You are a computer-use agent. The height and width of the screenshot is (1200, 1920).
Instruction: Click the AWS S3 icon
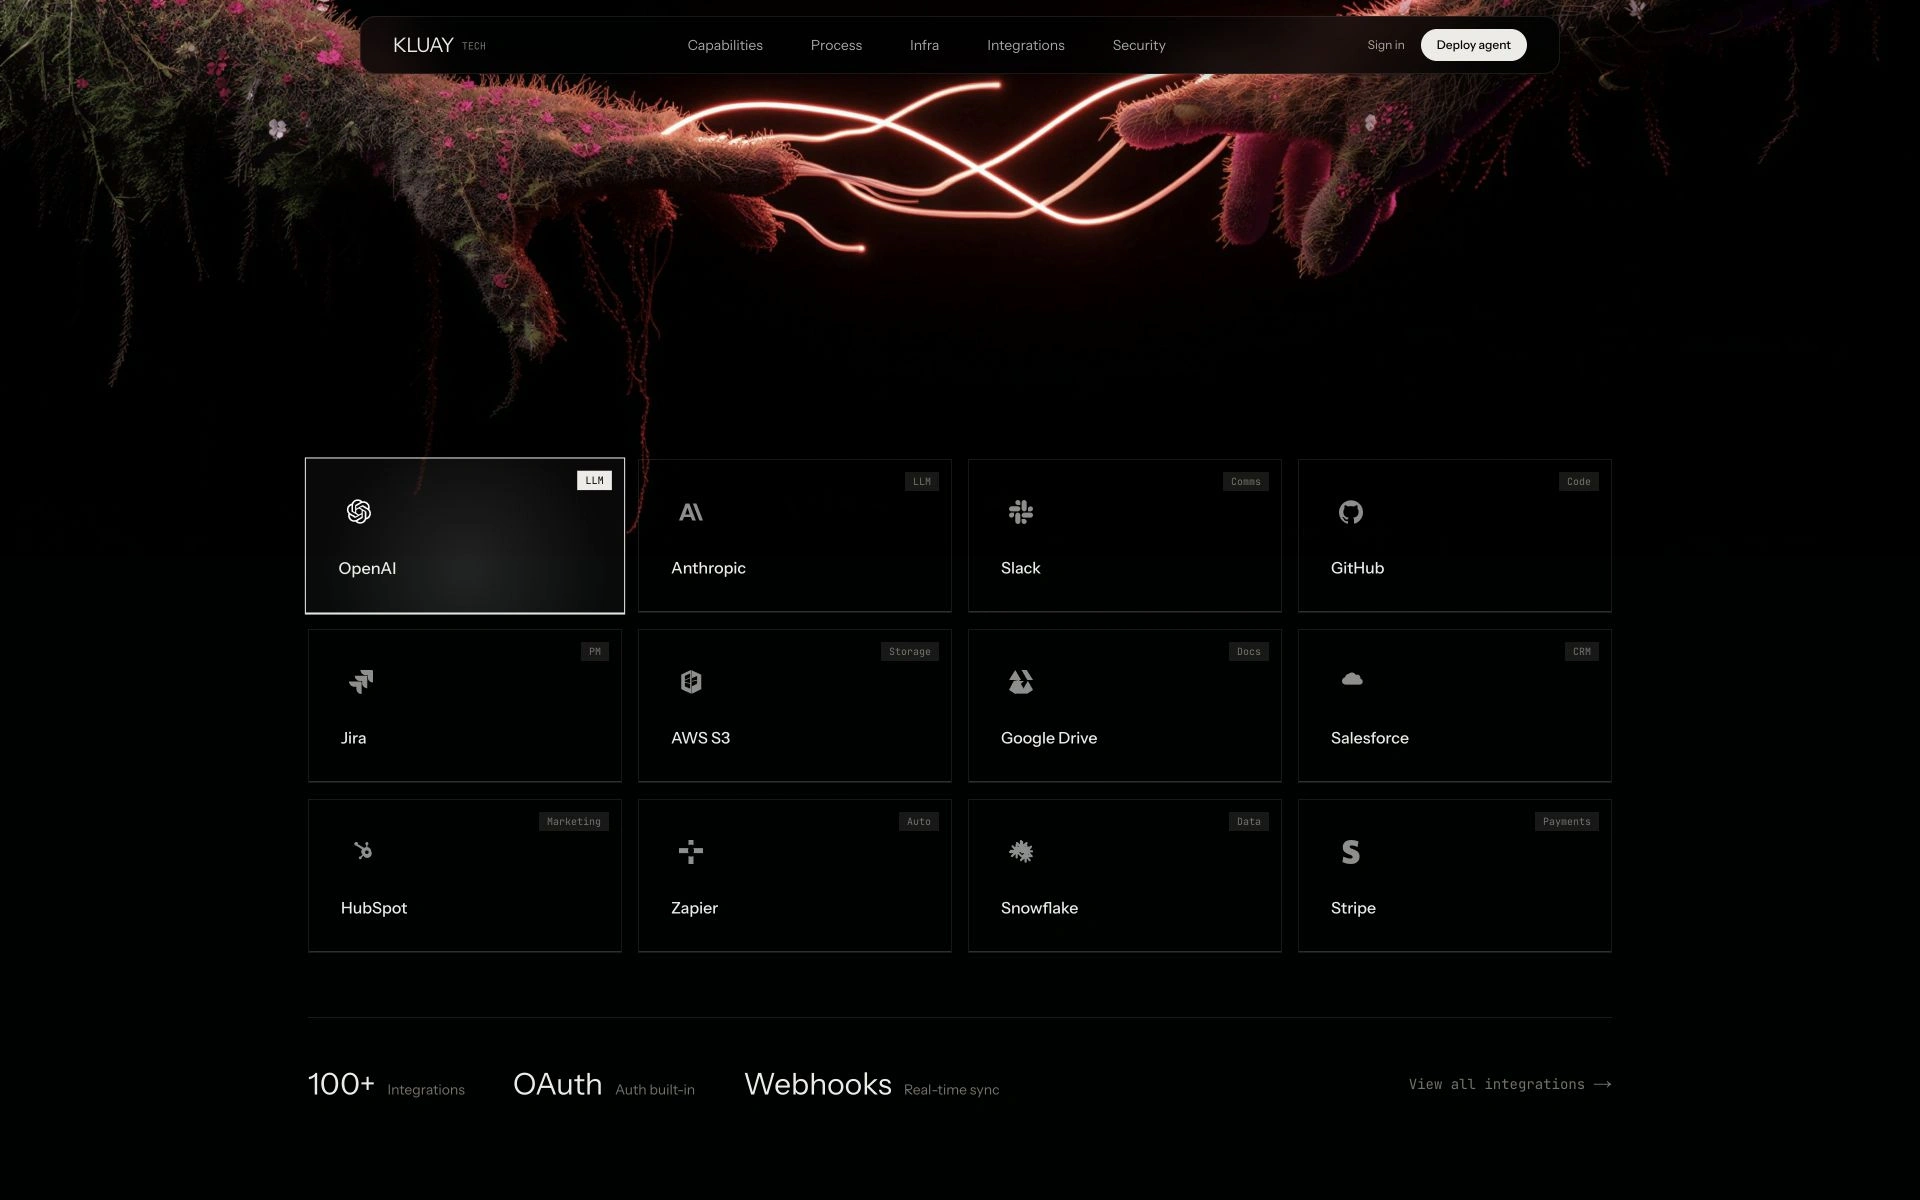[x=691, y=682]
